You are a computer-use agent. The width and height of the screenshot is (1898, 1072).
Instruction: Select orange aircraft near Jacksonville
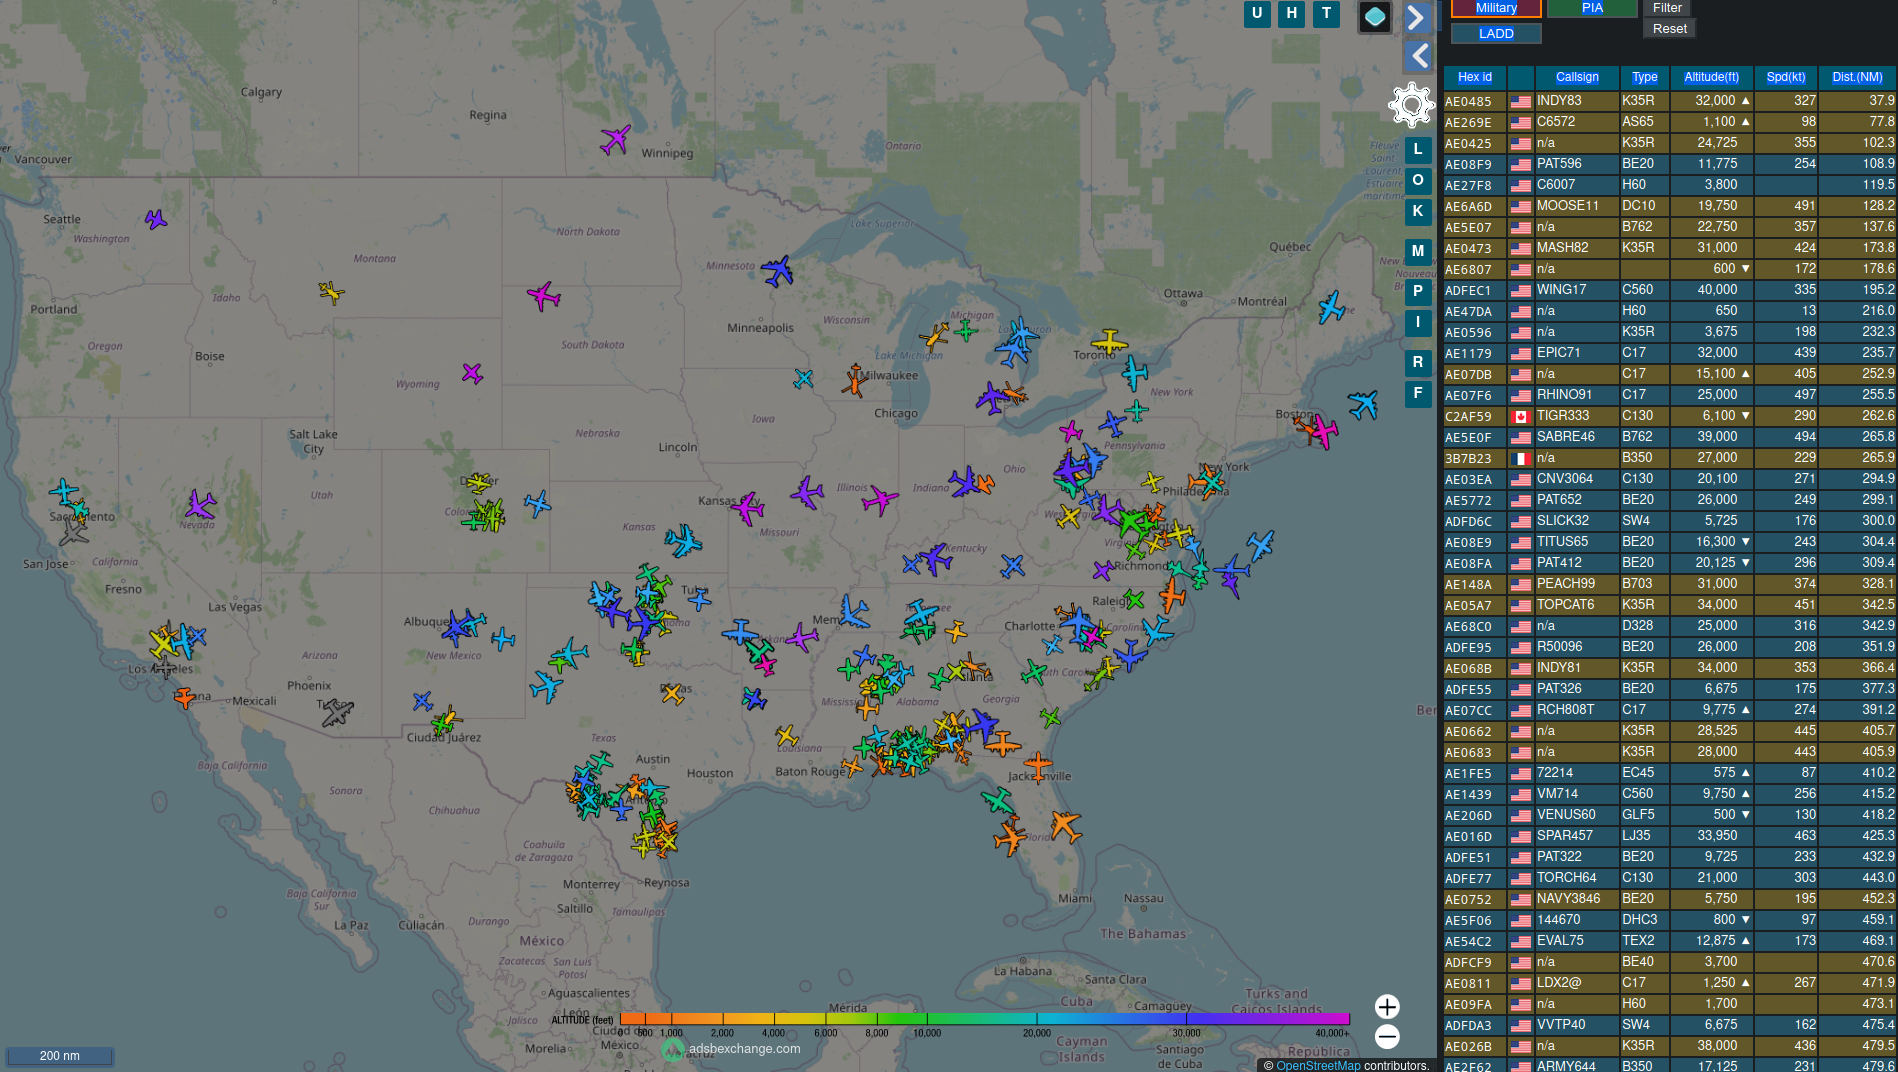1038,767
